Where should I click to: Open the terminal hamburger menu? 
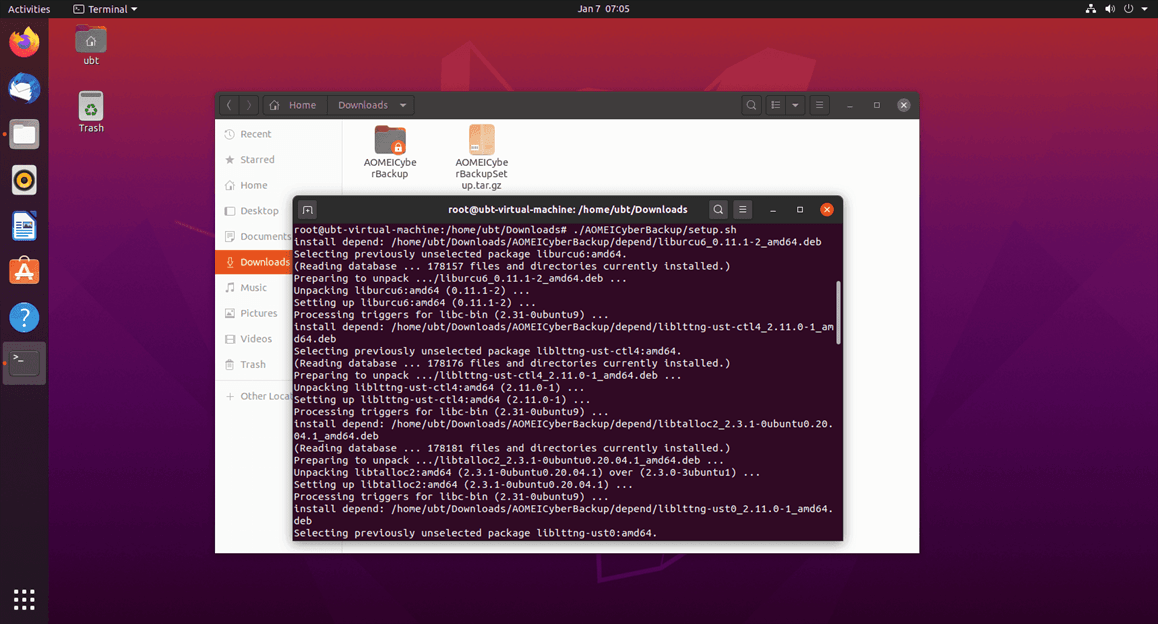click(743, 210)
